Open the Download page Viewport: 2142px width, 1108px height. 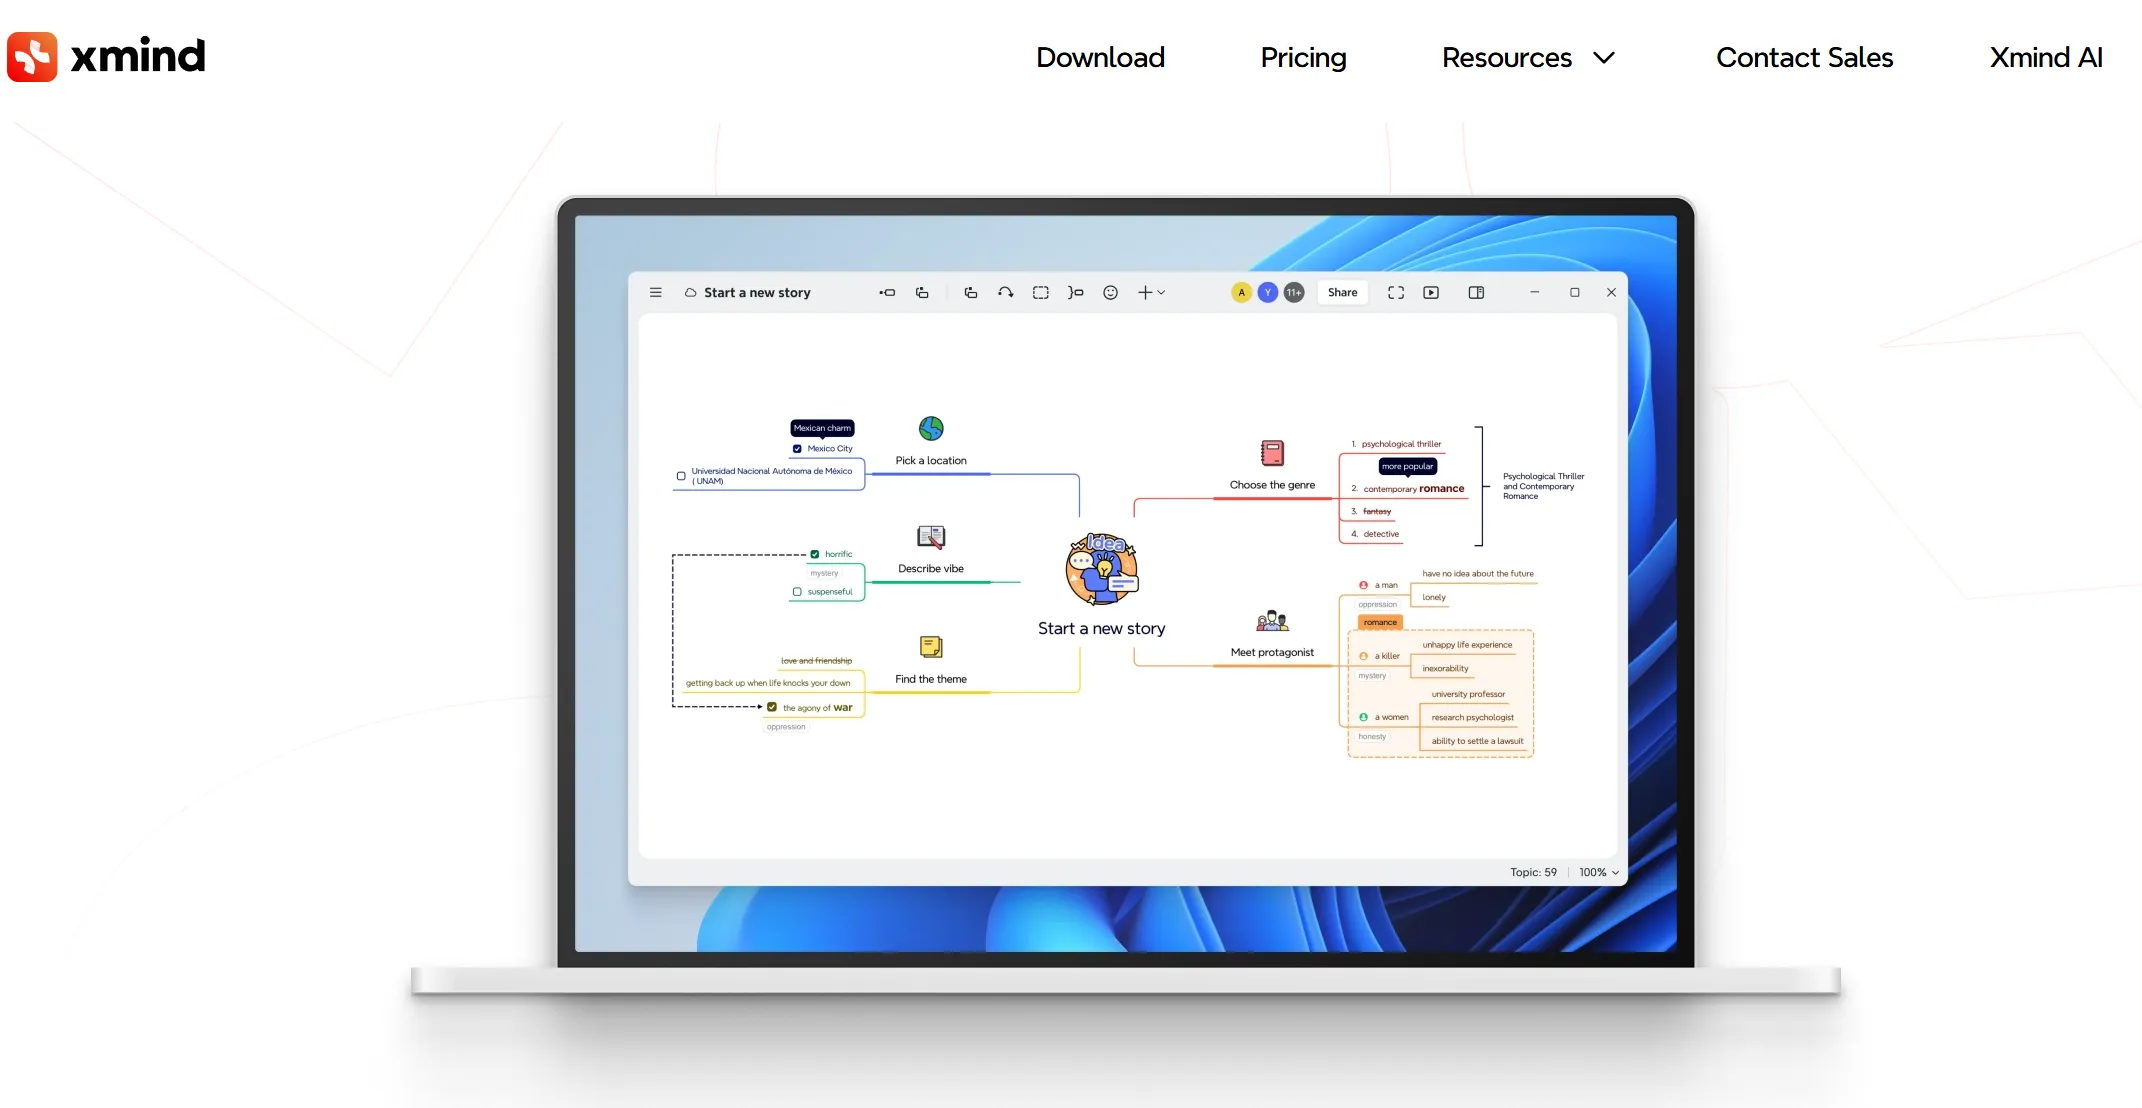[x=1100, y=58]
